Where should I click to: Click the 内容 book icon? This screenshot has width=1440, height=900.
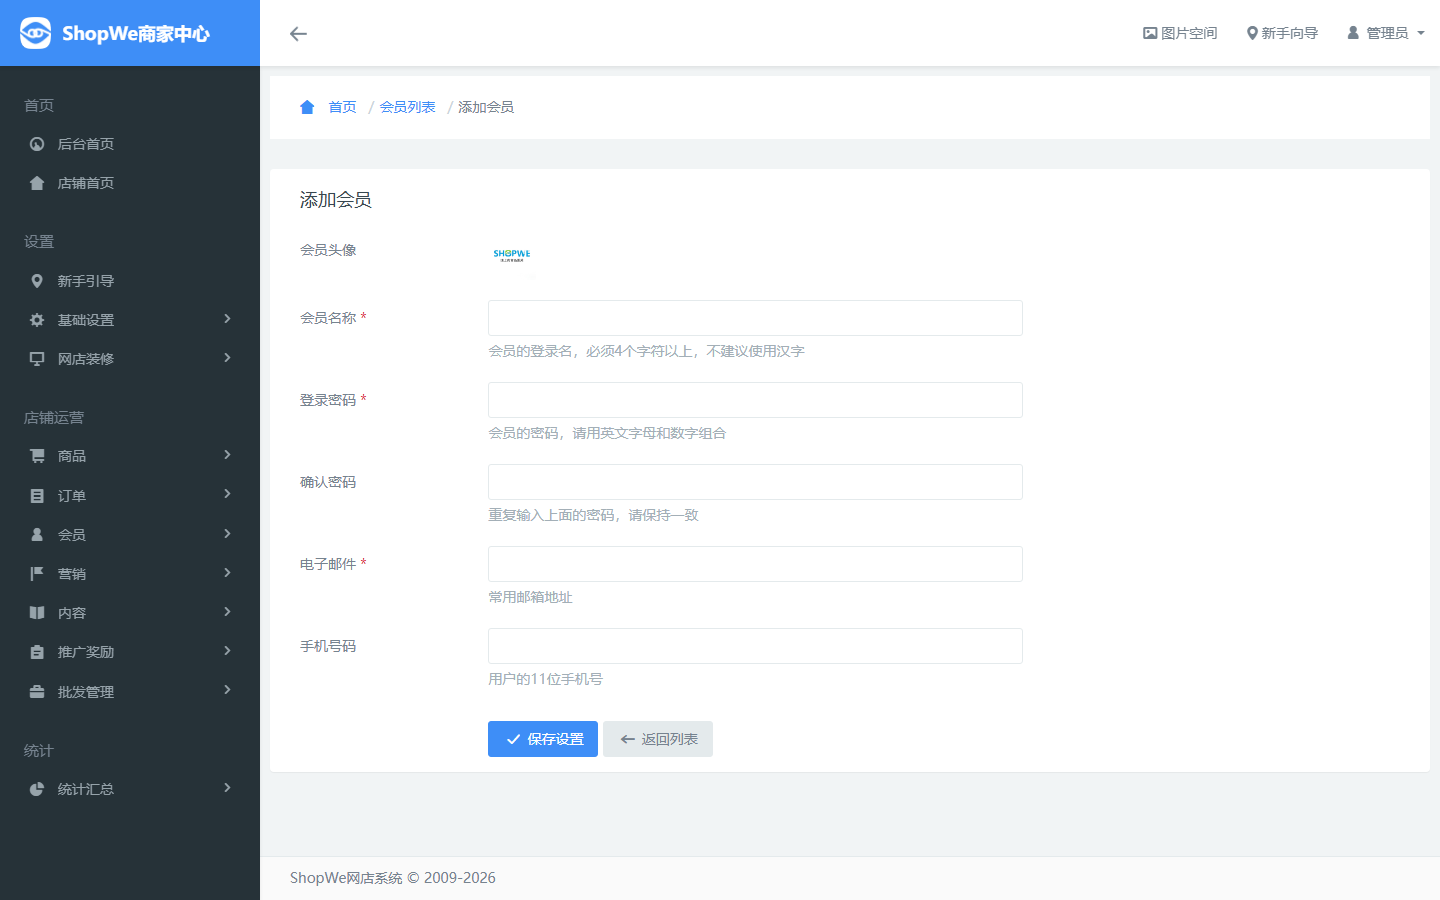click(37, 613)
